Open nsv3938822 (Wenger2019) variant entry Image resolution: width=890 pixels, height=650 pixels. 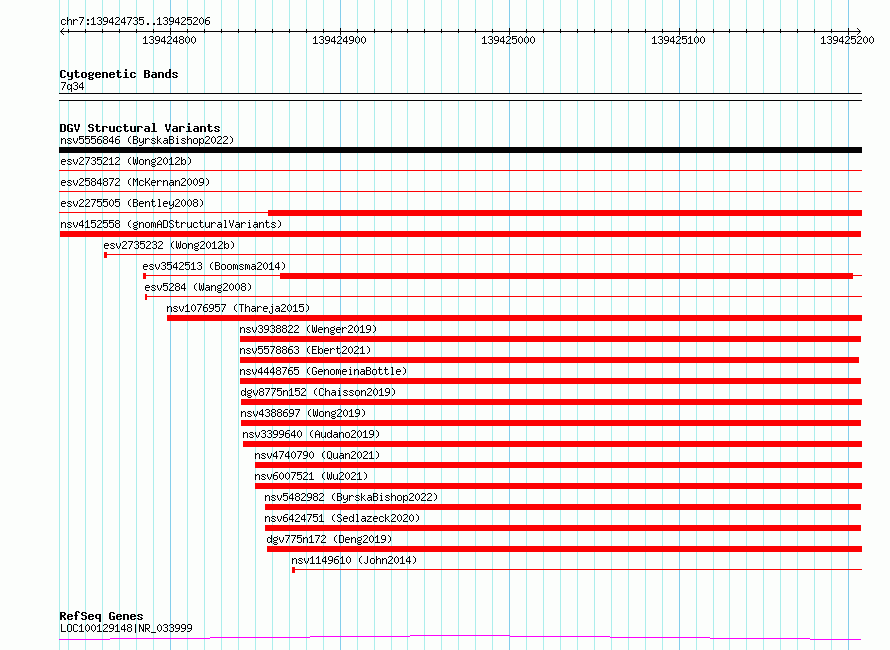(x=308, y=329)
